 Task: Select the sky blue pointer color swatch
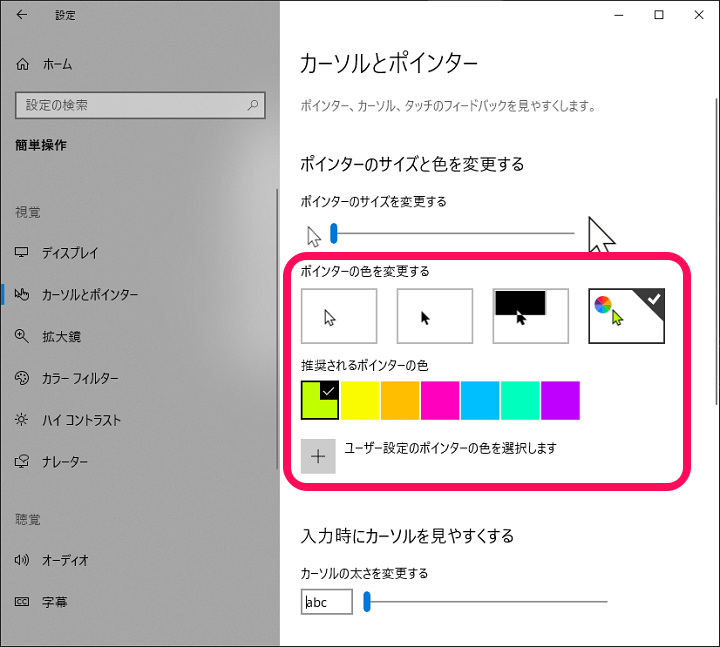tap(480, 400)
